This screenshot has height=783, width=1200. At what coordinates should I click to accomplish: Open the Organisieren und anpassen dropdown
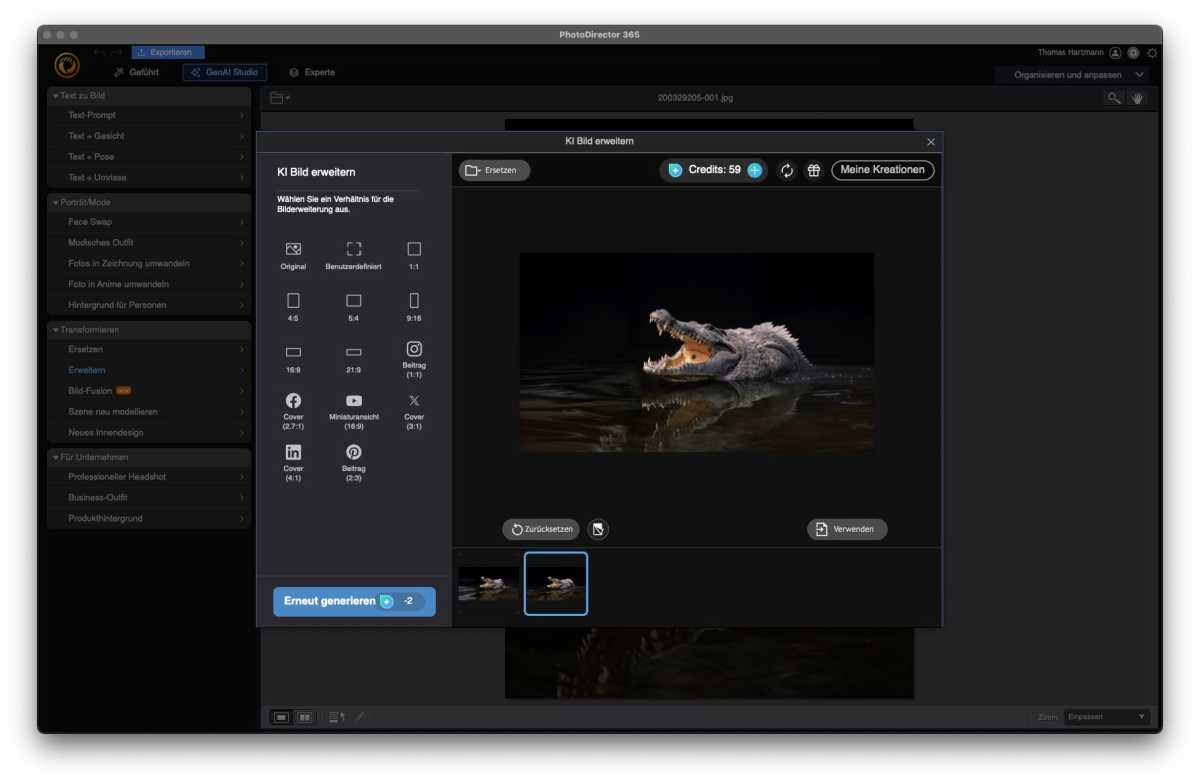point(1072,75)
